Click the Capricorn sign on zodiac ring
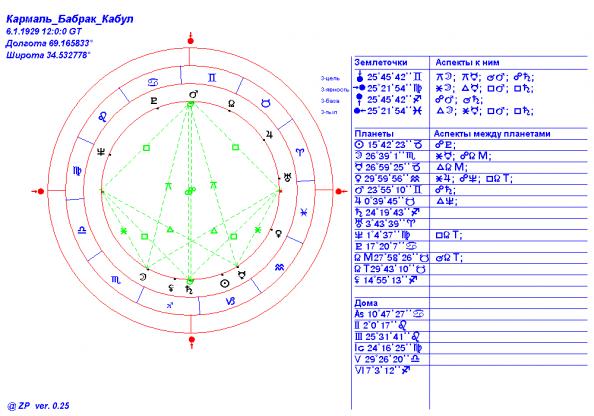594x416 pixels. click(x=230, y=301)
